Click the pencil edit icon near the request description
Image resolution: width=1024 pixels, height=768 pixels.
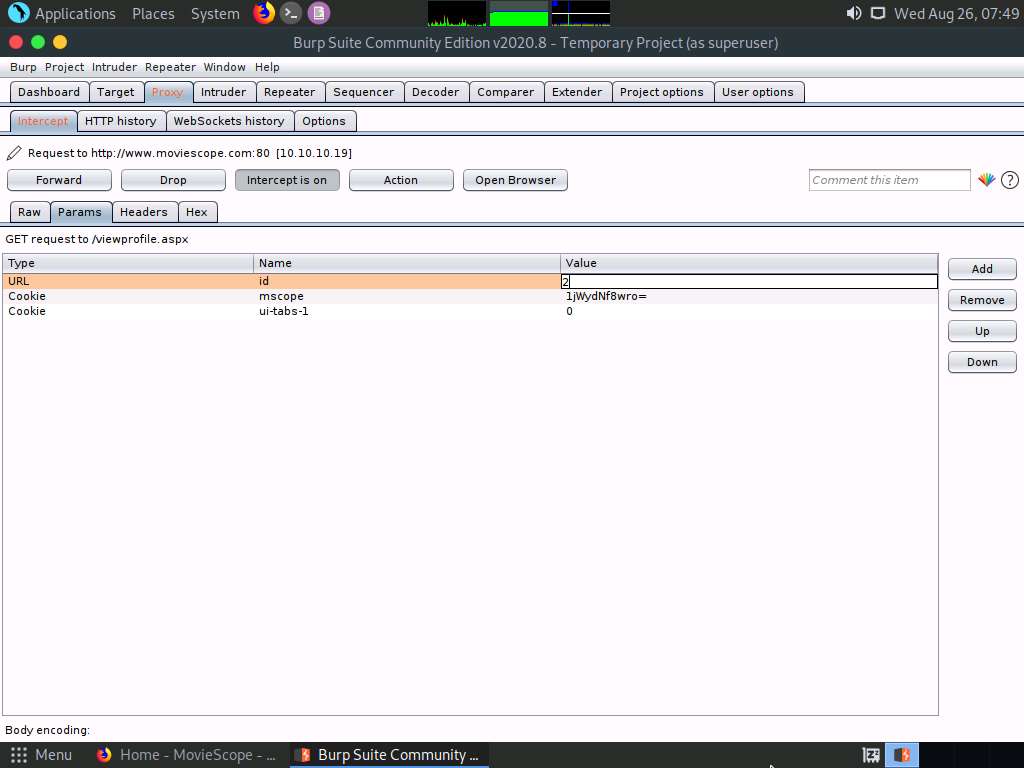click(x=13, y=152)
